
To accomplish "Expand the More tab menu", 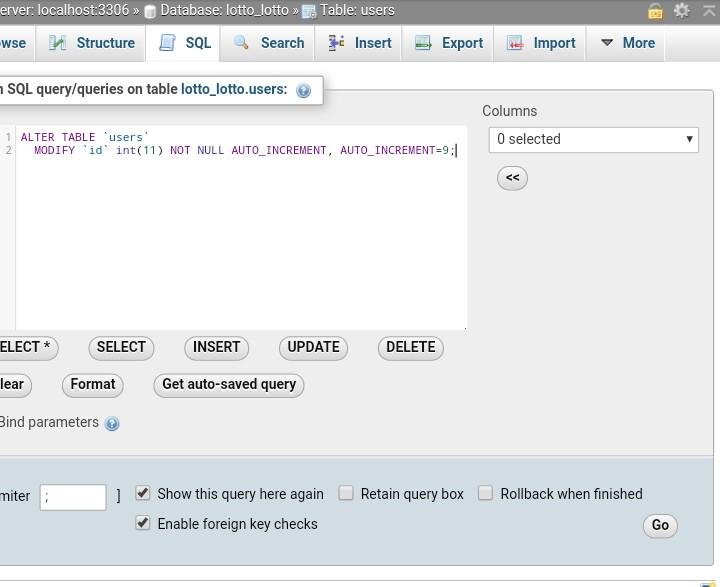I will (627, 43).
